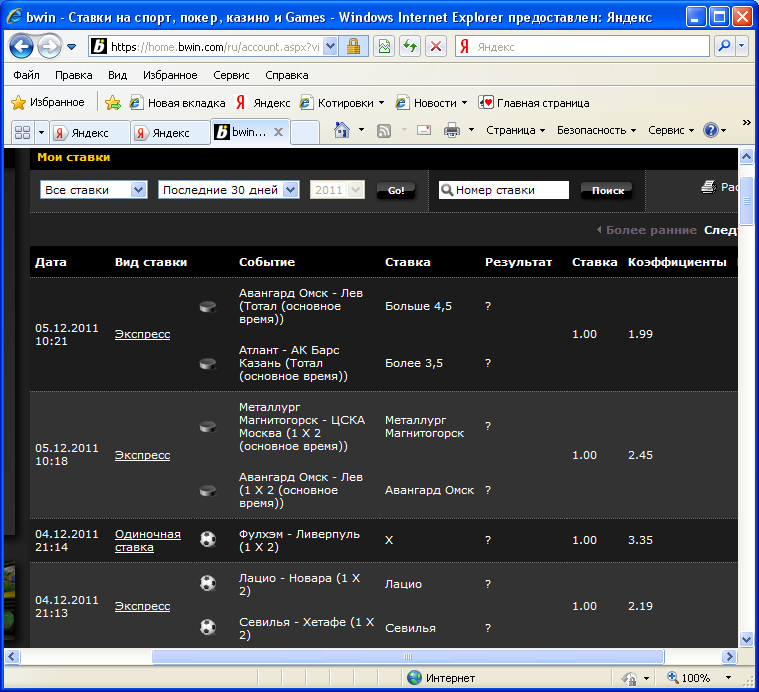Viewport: 759px width, 692px height.
Task: Click soccer ball icon beside Лацио - Новара
Action: 208,583
